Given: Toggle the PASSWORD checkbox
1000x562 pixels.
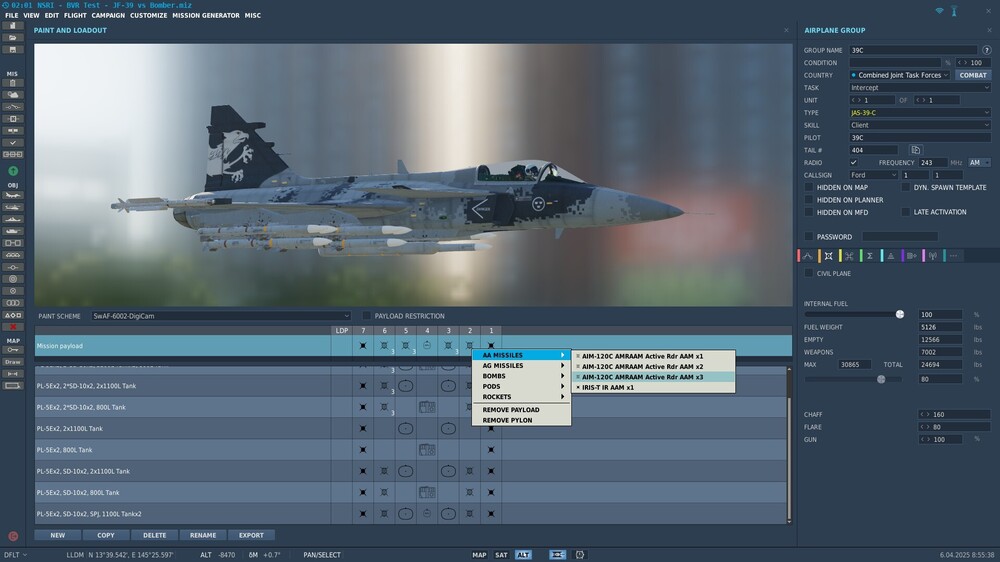Looking at the screenshot, I should [809, 237].
